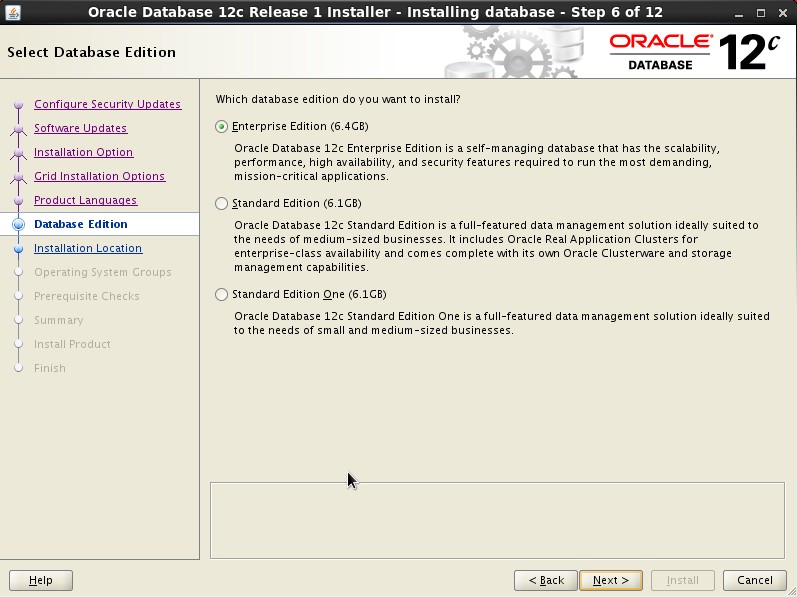
Task: Open the Software Updates step
Action: [x=80, y=128]
